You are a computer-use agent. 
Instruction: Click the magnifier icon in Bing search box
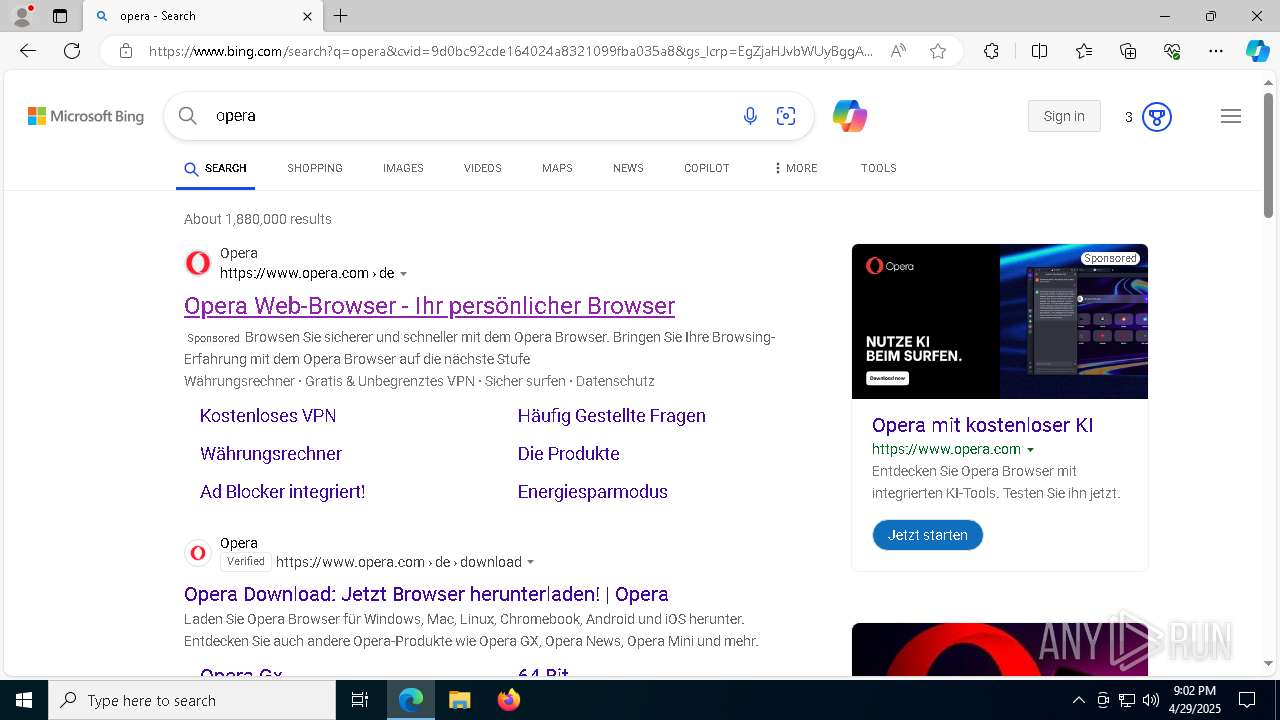point(187,116)
